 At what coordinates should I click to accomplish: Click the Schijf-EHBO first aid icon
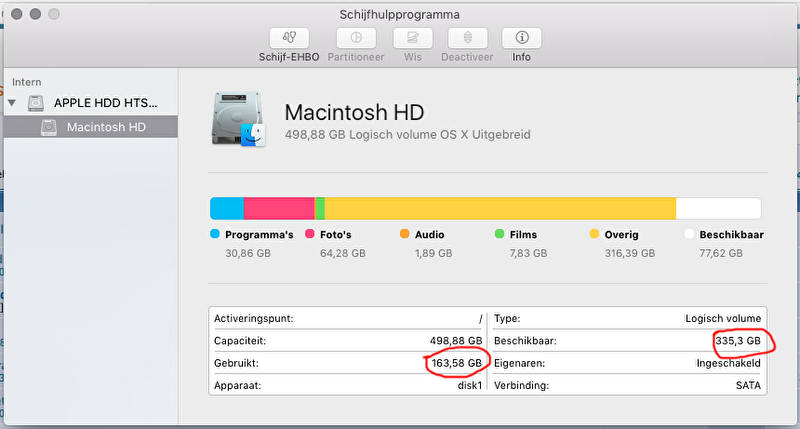288,38
